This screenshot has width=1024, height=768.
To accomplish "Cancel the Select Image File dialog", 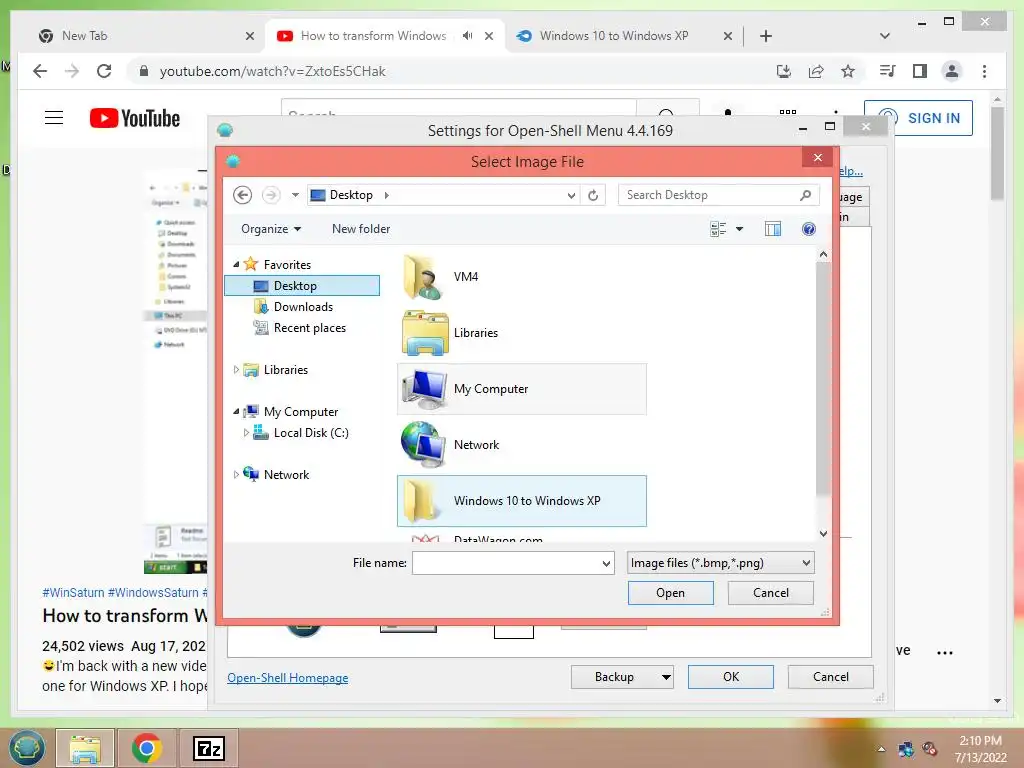I will click(x=771, y=592).
